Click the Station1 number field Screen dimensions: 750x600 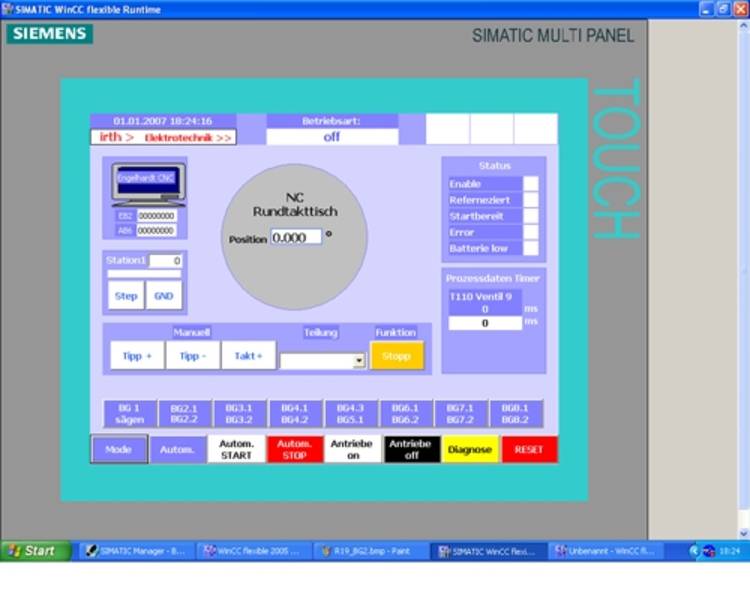165,261
